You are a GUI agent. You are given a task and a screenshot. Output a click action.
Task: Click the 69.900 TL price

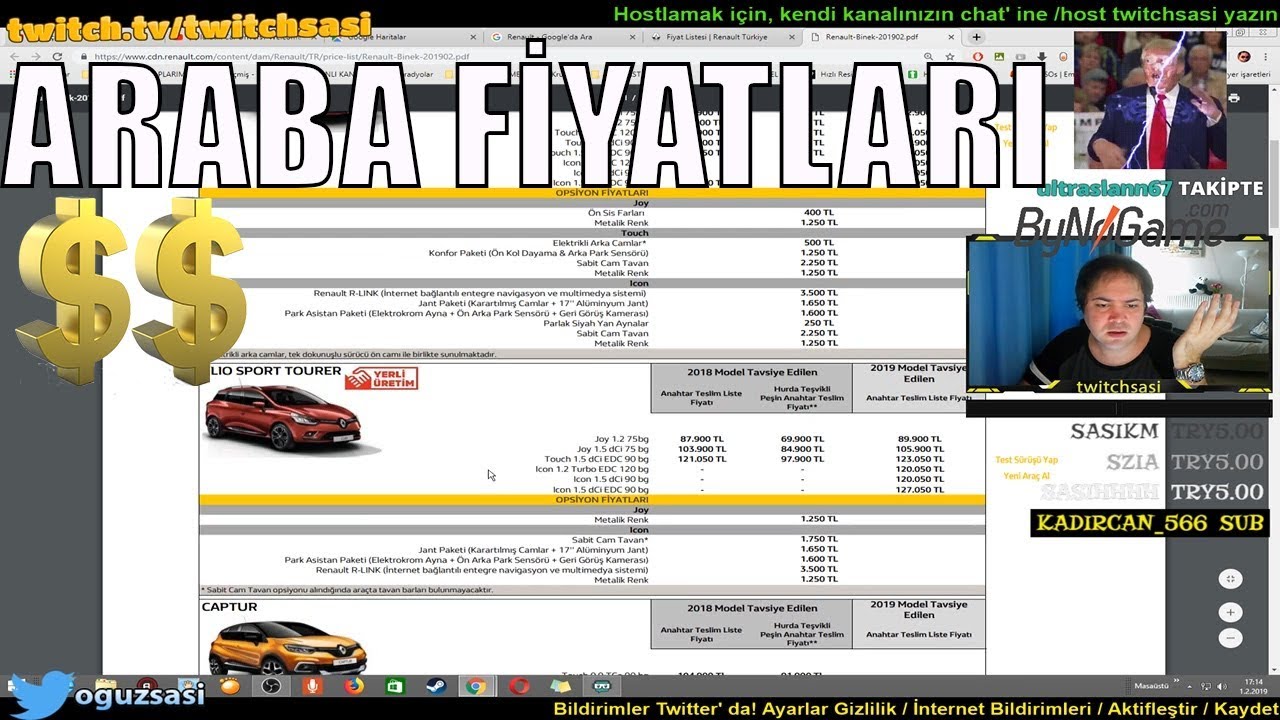tap(802, 439)
